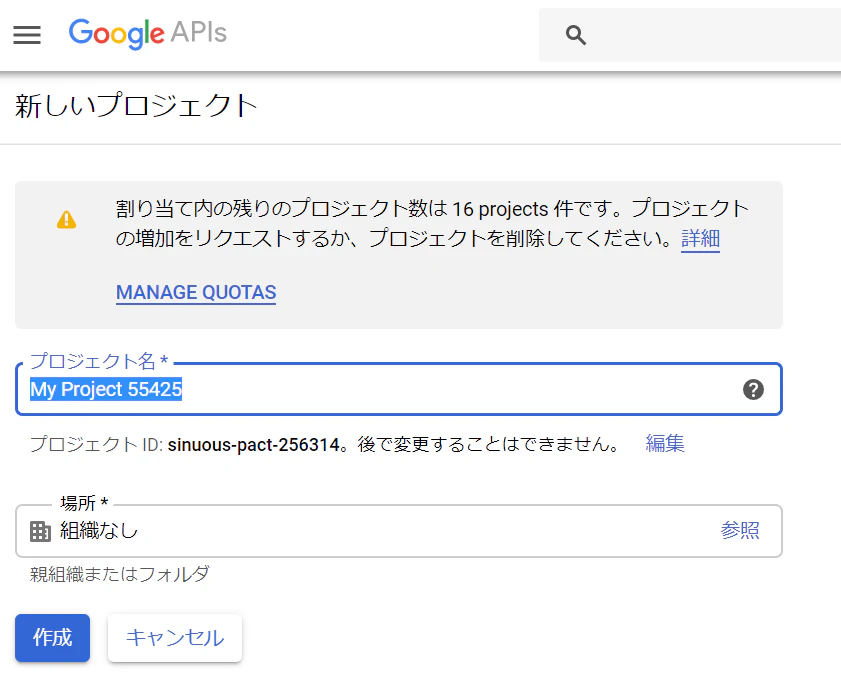Screen dimensions: 841x677
Task: Click the プロジェクト名 field label
Action: tap(99, 361)
